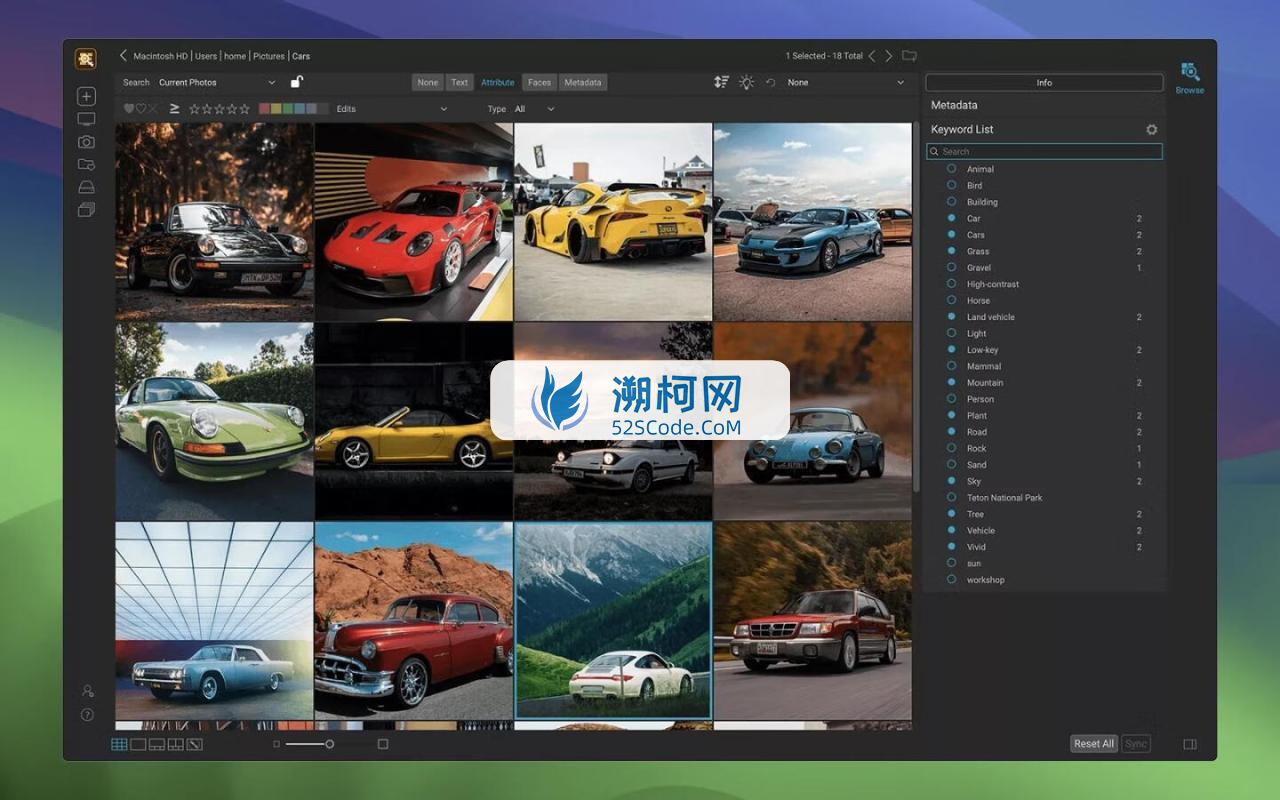Click the Browse icon on right edge

[1189, 78]
